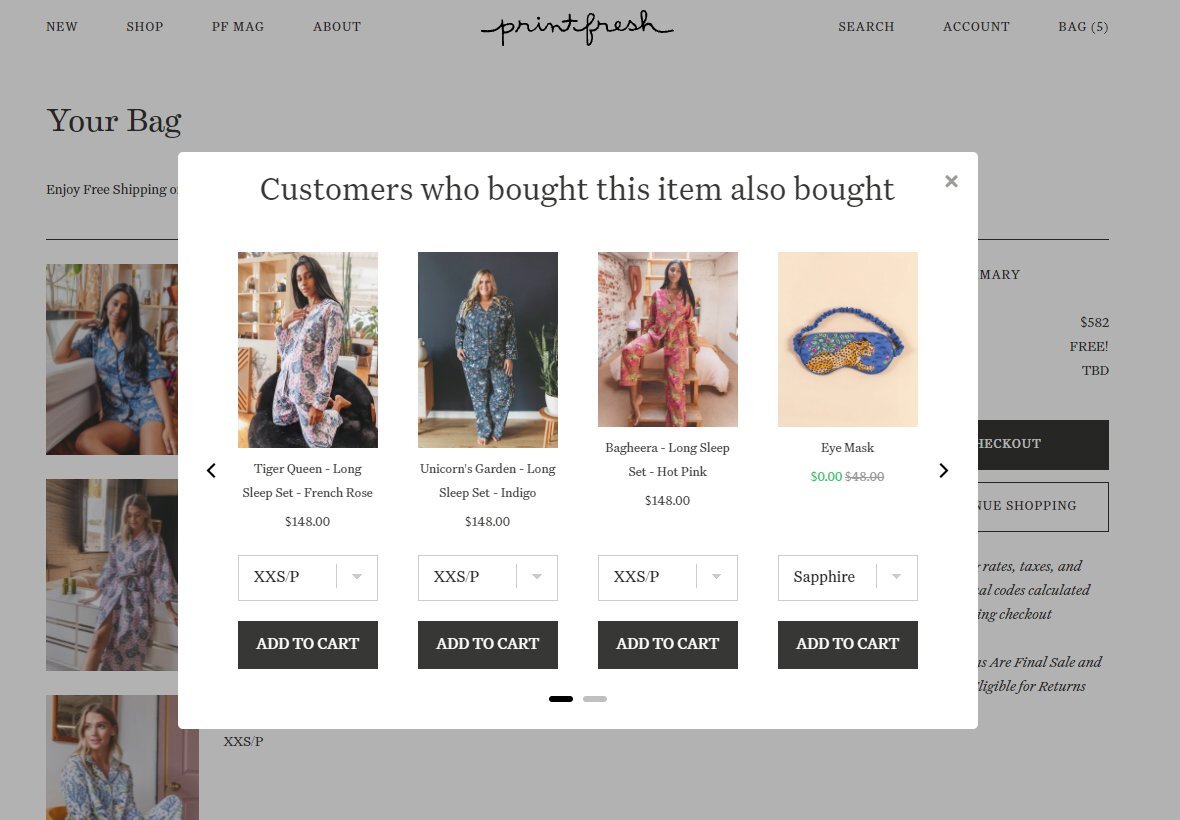Image resolution: width=1180 pixels, height=820 pixels.
Task: Open the Shop menu
Action: 145,27
